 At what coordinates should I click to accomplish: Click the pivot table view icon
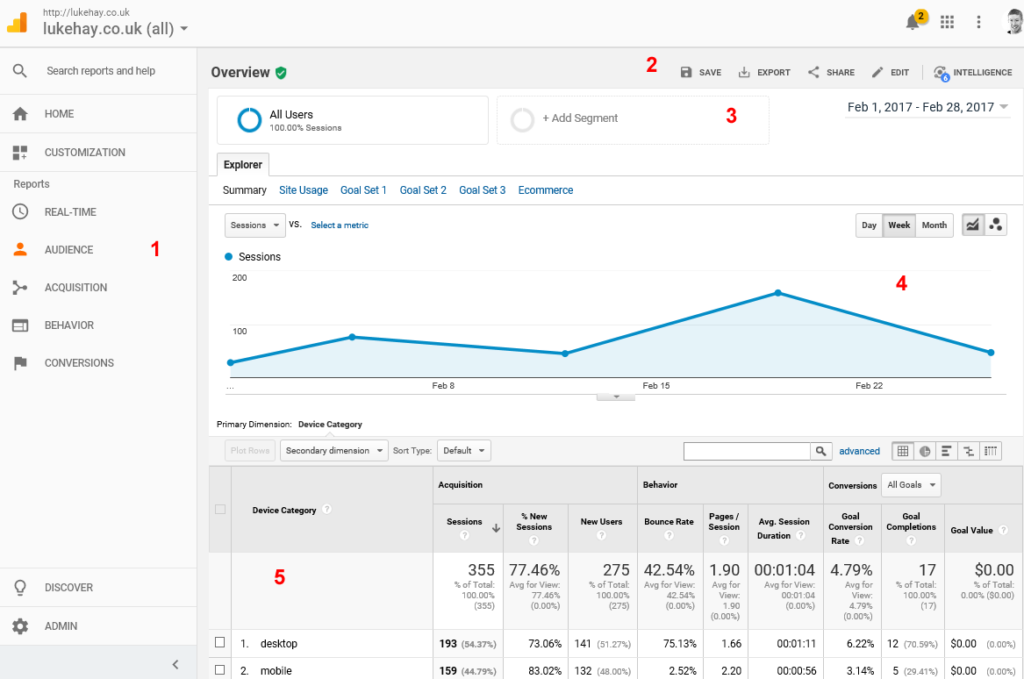pos(991,451)
